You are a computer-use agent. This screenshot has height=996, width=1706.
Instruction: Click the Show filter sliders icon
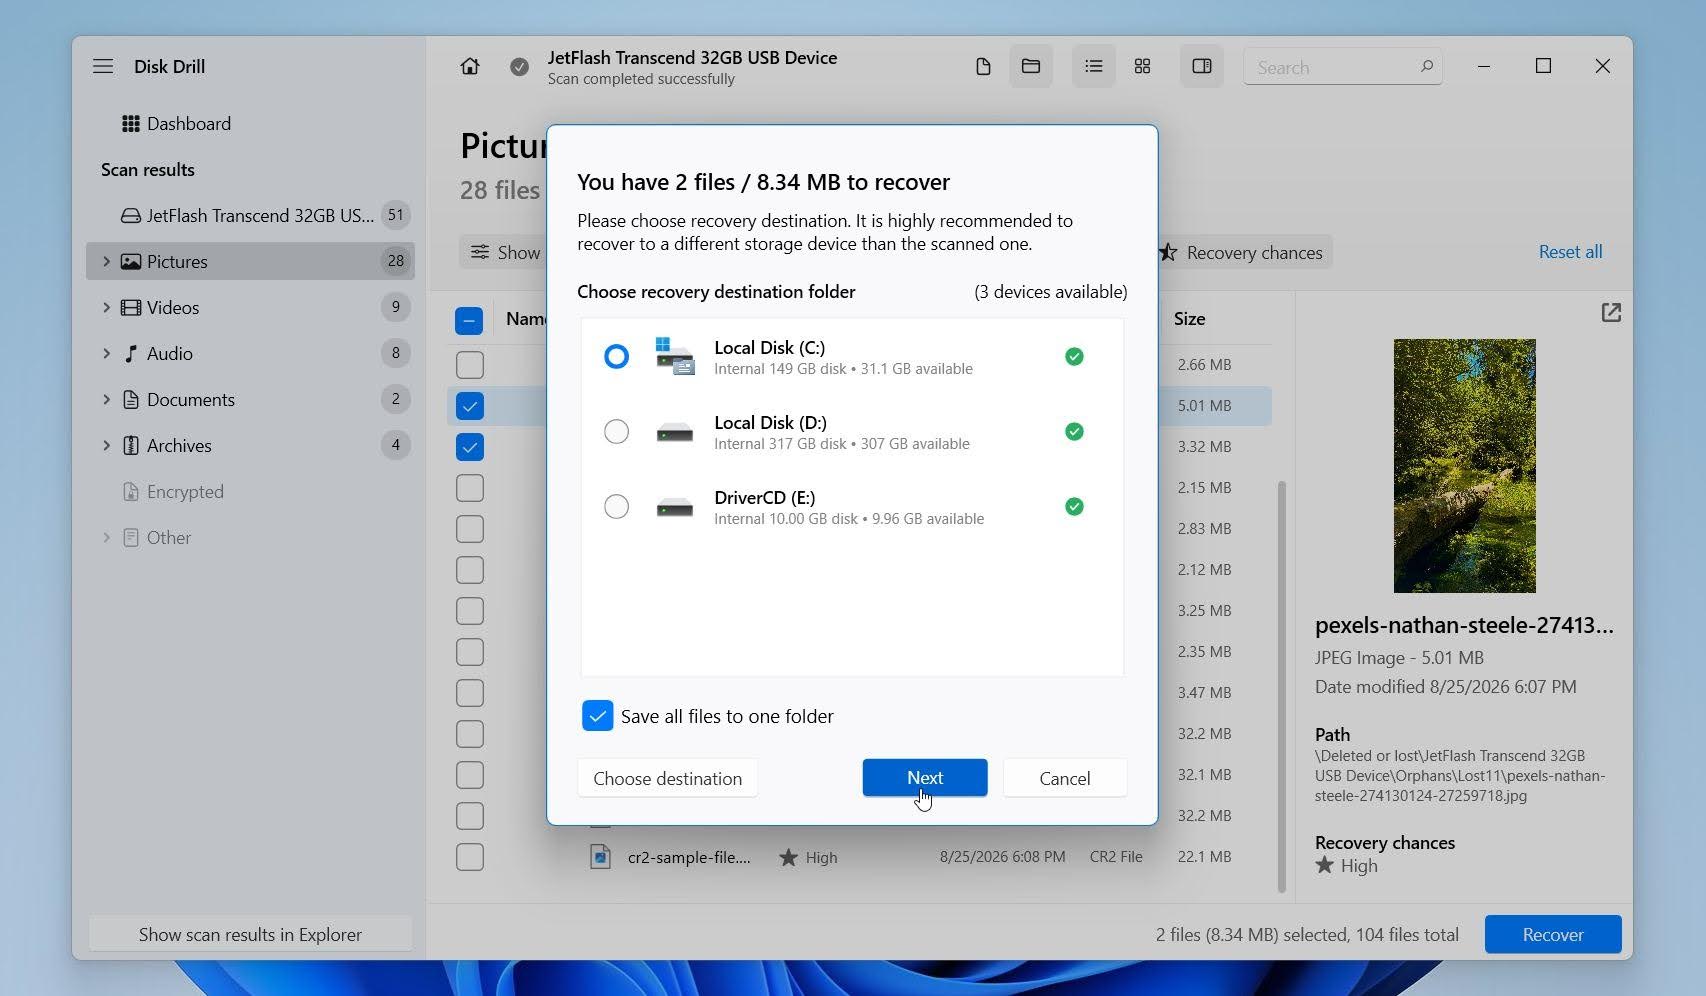(481, 252)
